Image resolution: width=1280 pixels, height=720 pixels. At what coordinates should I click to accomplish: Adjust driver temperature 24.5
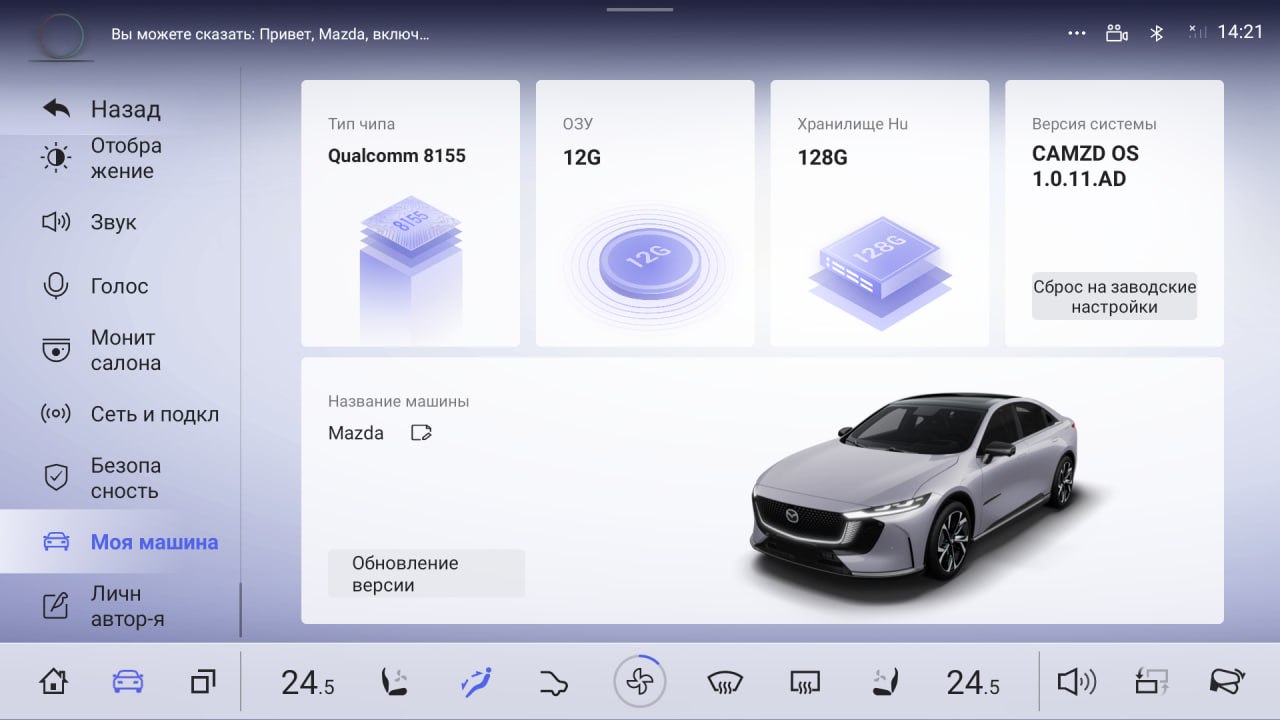tap(308, 682)
